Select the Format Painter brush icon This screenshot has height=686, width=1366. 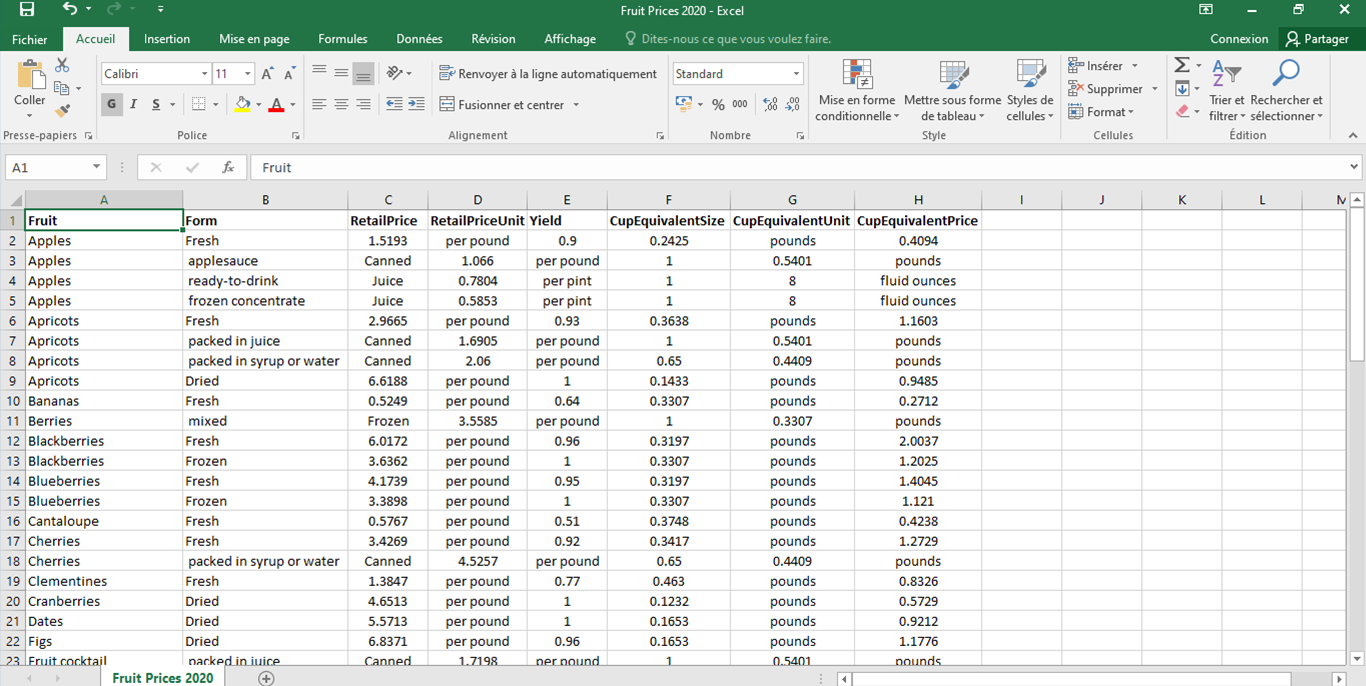click(x=62, y=111)
